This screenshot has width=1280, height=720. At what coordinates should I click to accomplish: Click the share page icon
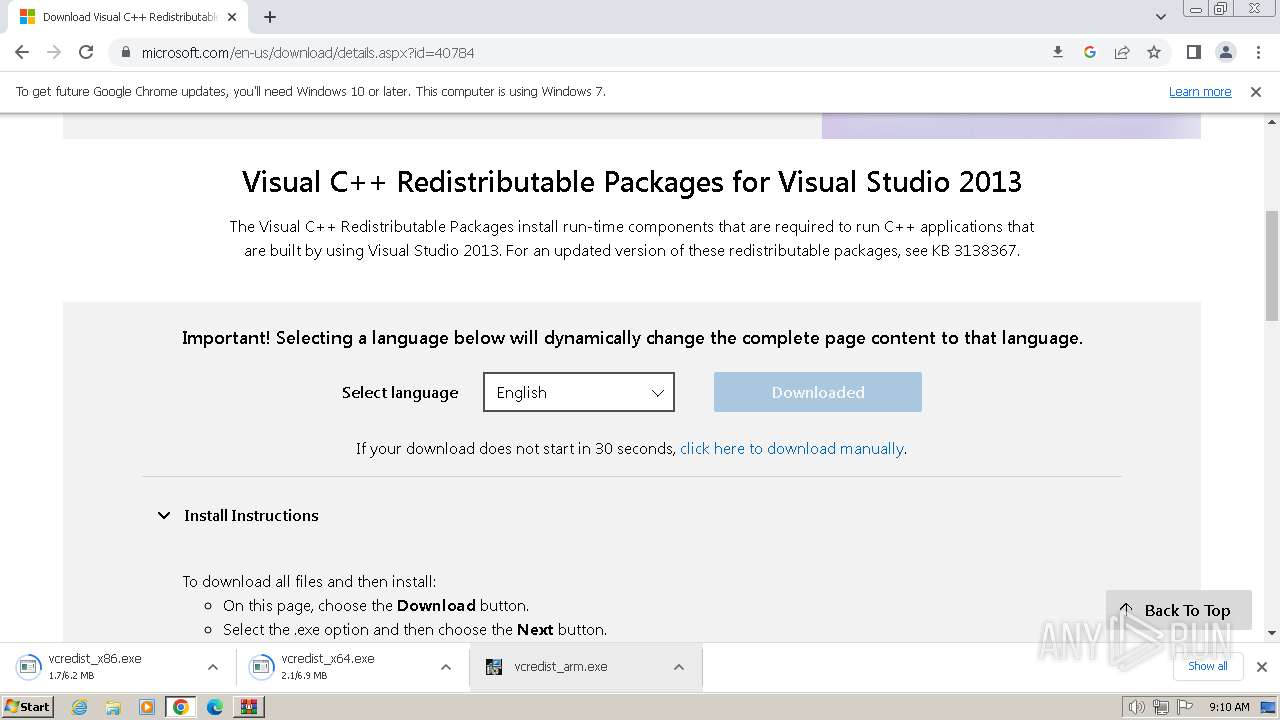click(1122, 52)
